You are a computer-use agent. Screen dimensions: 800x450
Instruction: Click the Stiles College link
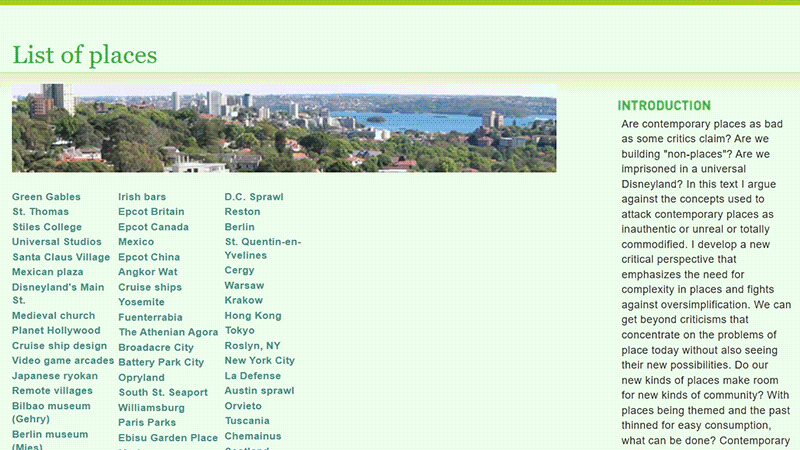point(47,227)
